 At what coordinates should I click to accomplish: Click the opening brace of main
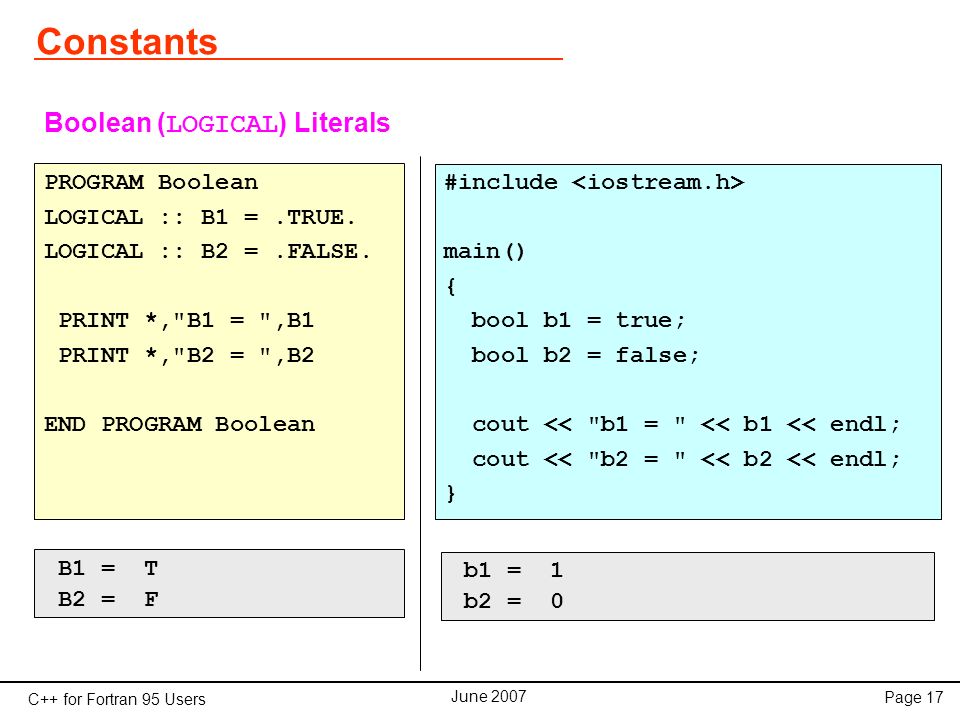click(x=451, y=286)
